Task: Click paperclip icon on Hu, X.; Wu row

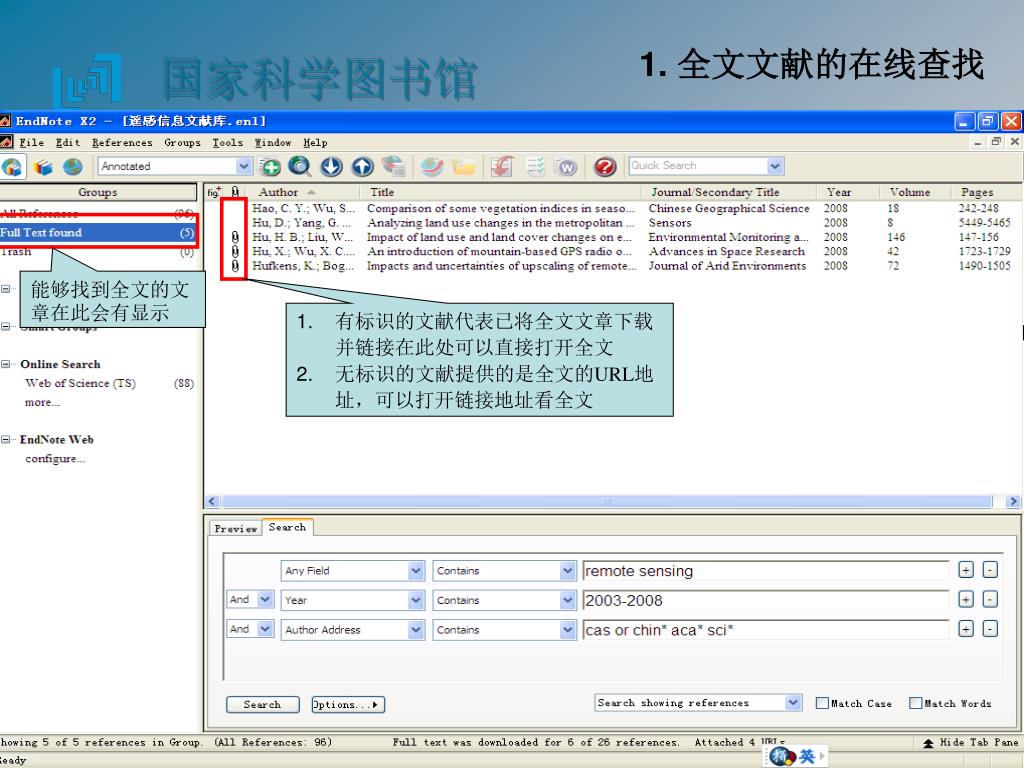Action: click(x=235, y=251)
